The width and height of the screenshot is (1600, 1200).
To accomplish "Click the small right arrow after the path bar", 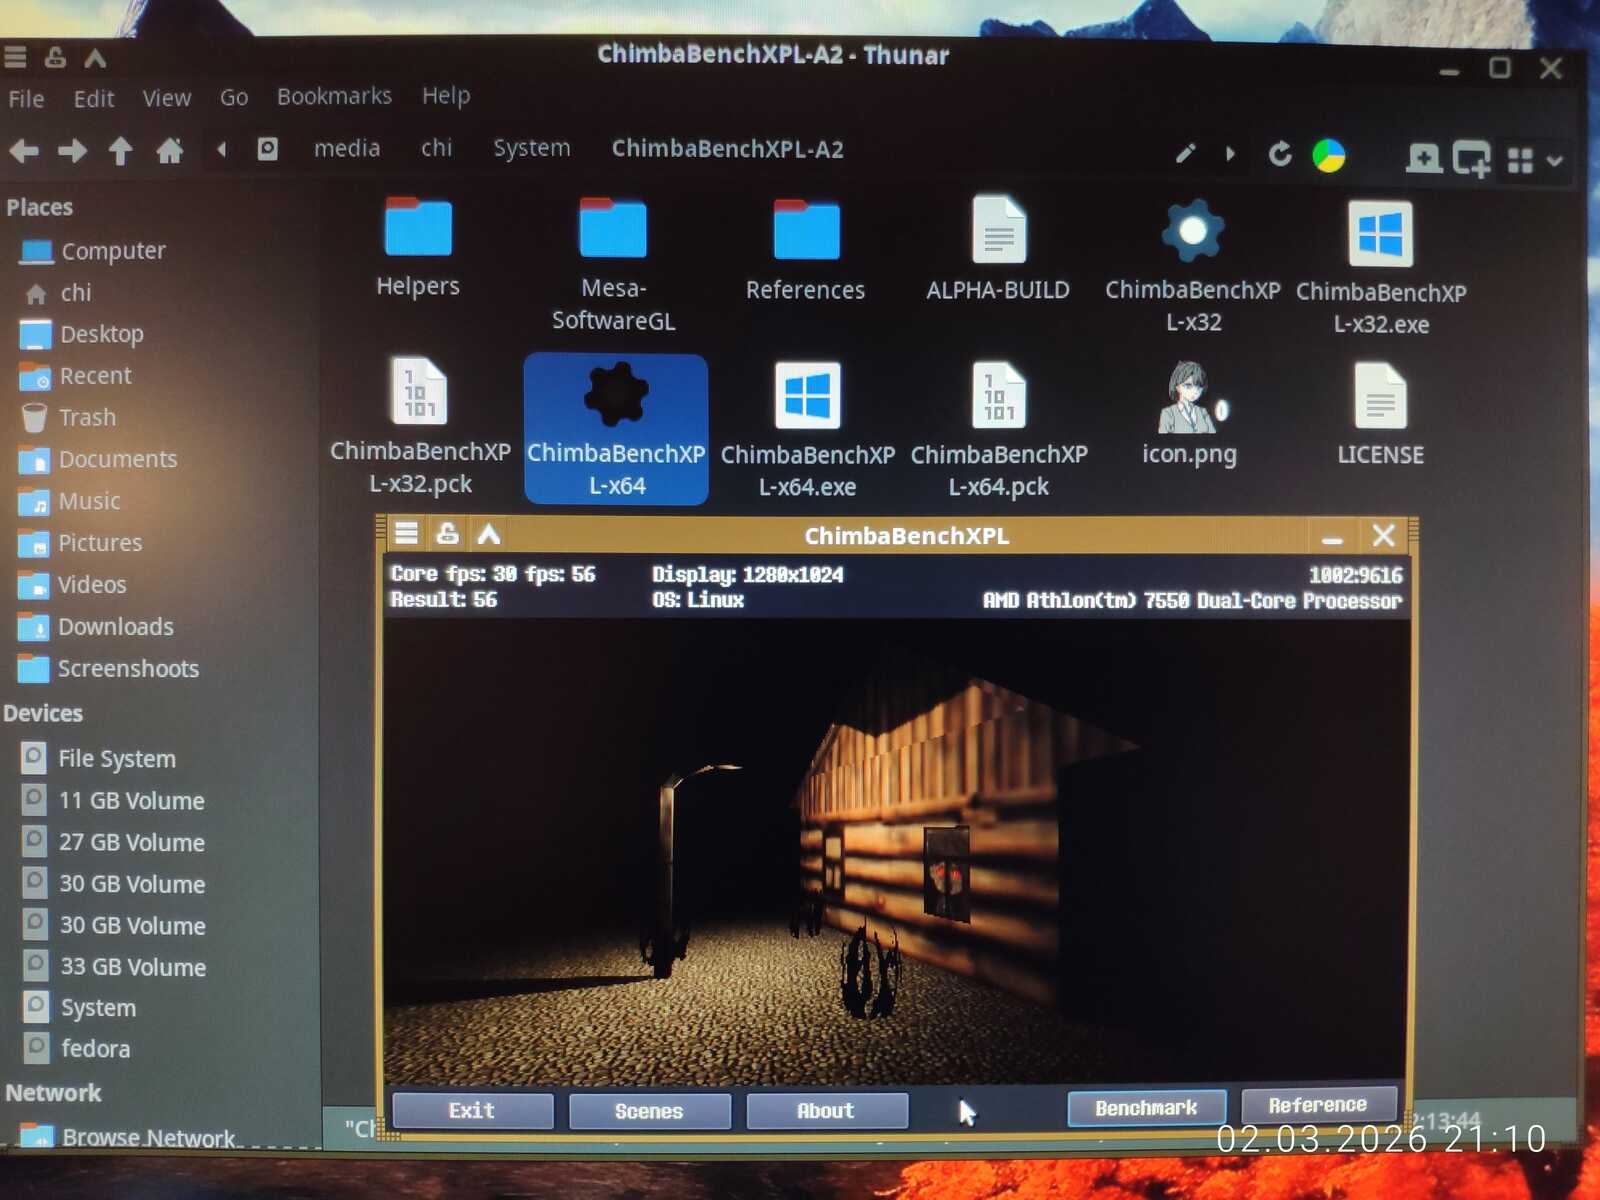I will 1230,154.
